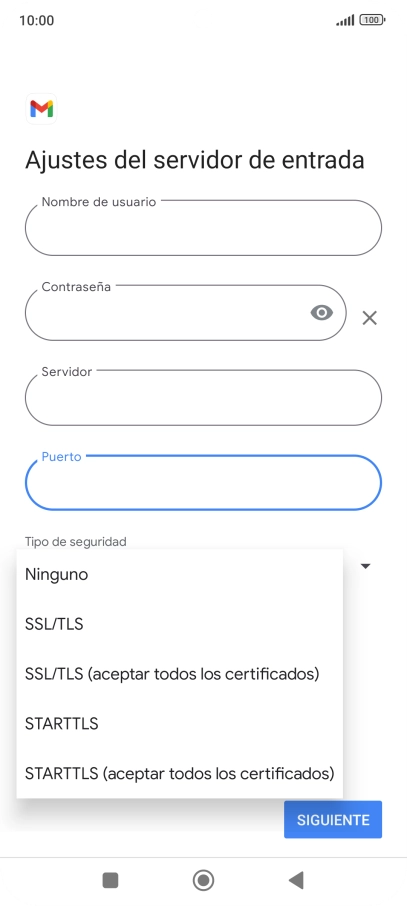Focus the Contraseña input field
This screenshot has width=407, height=906.
(186, 313)
